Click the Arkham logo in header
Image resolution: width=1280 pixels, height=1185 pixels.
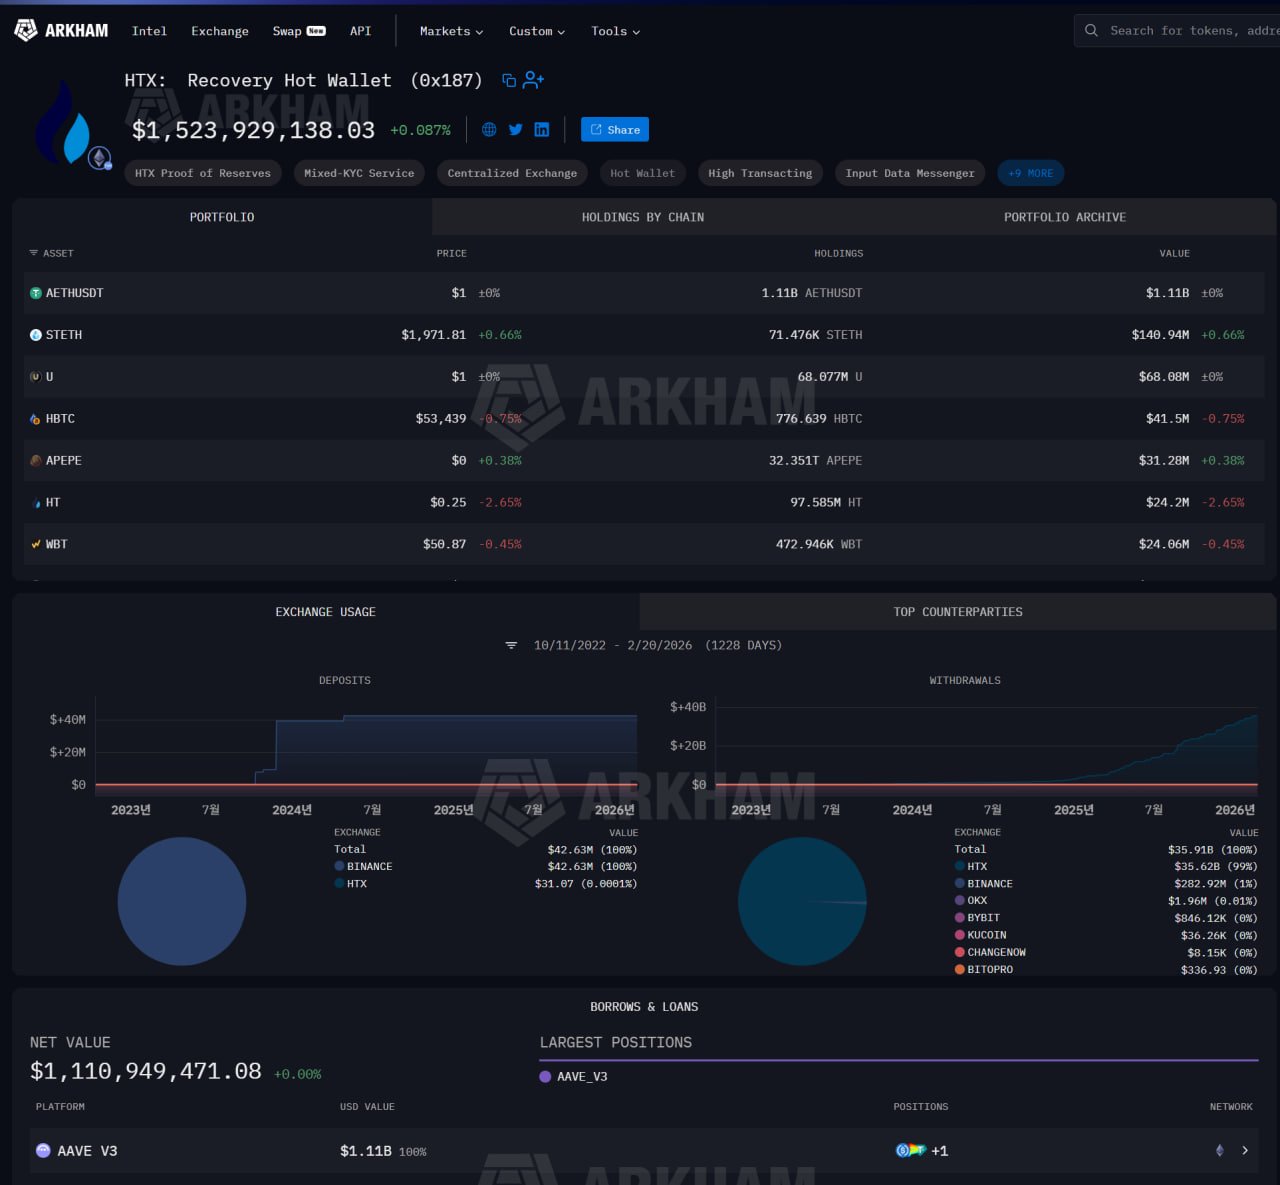pos(61,31)
